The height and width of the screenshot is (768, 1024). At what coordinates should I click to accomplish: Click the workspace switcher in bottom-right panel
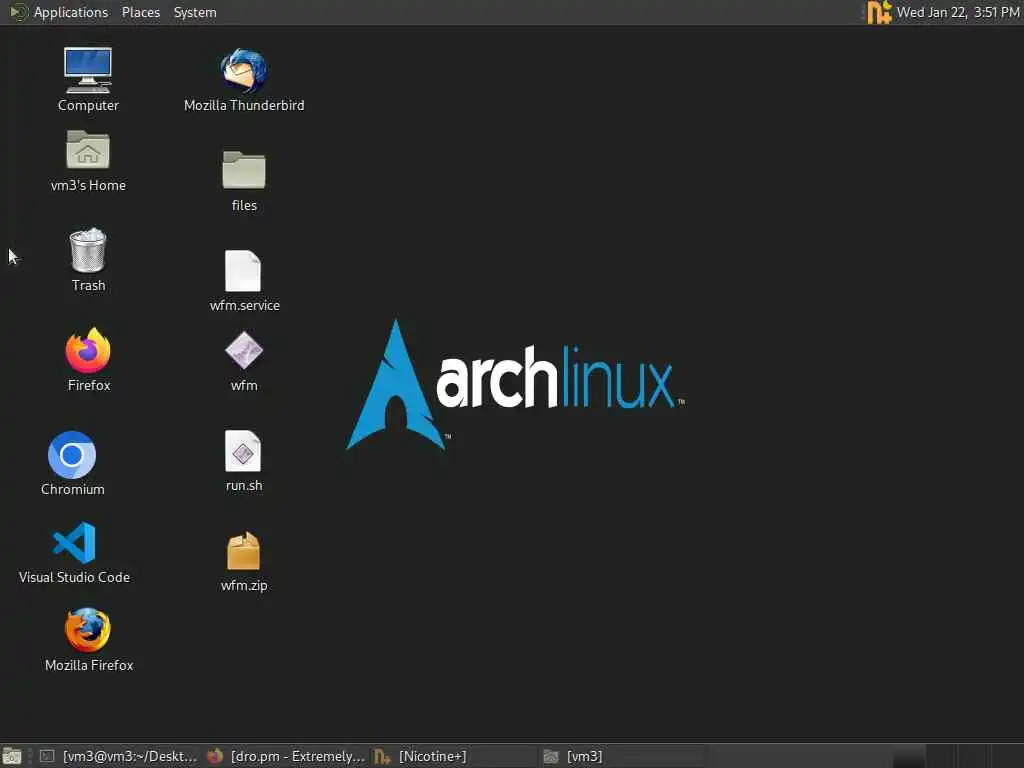pos(957,756)
